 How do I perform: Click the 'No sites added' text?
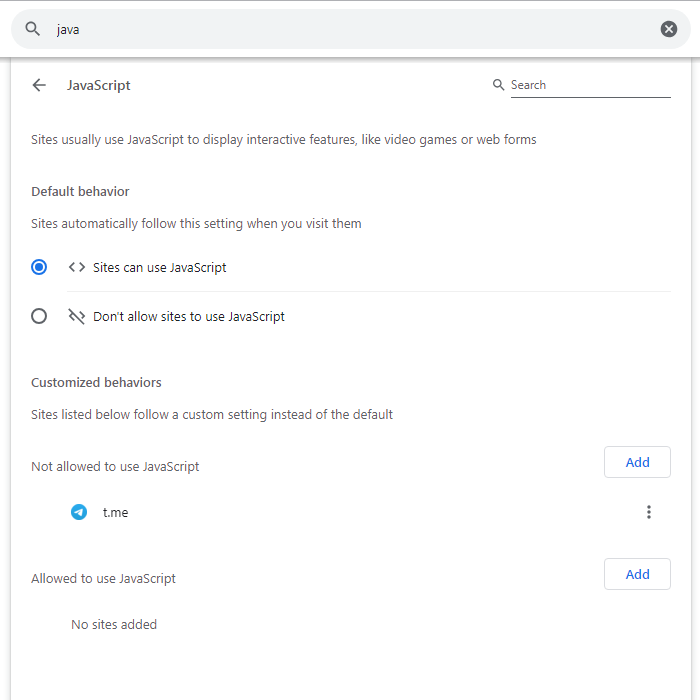114,624
